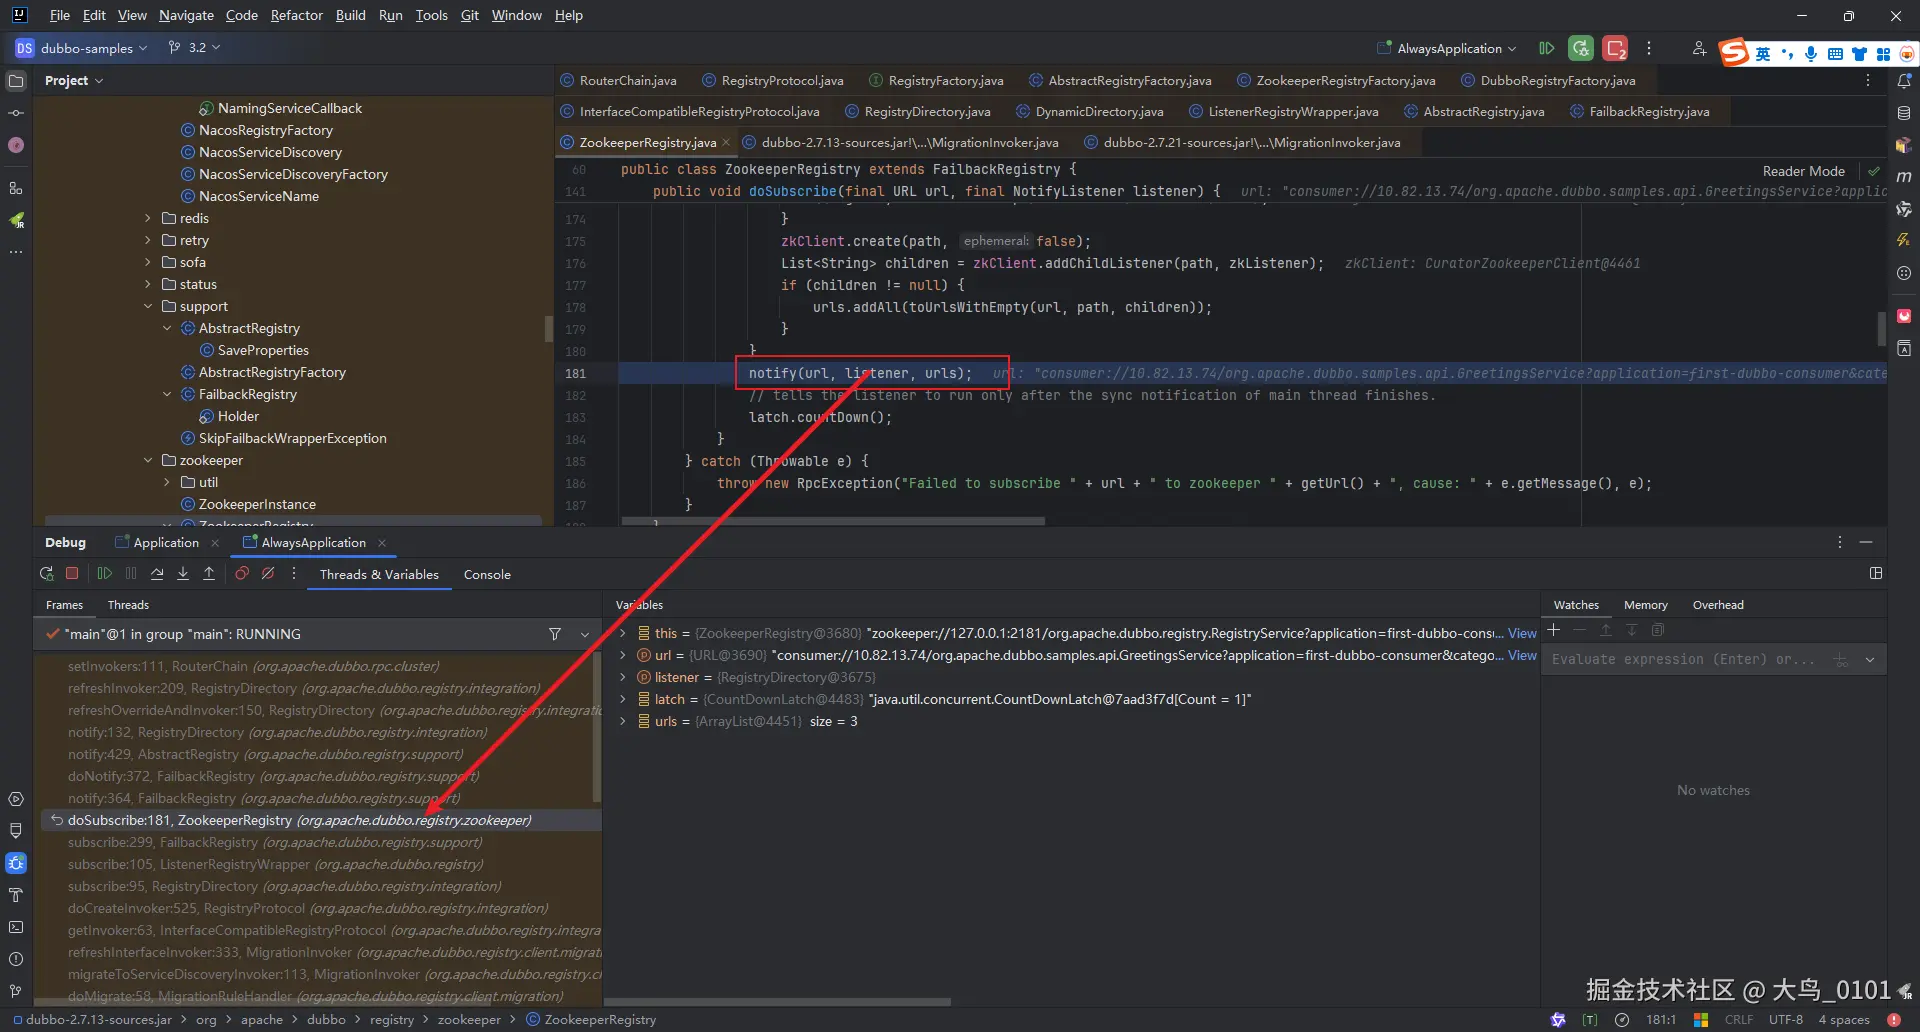
Task: Click the Rerun debug session icon
Action: click(46, 574)
